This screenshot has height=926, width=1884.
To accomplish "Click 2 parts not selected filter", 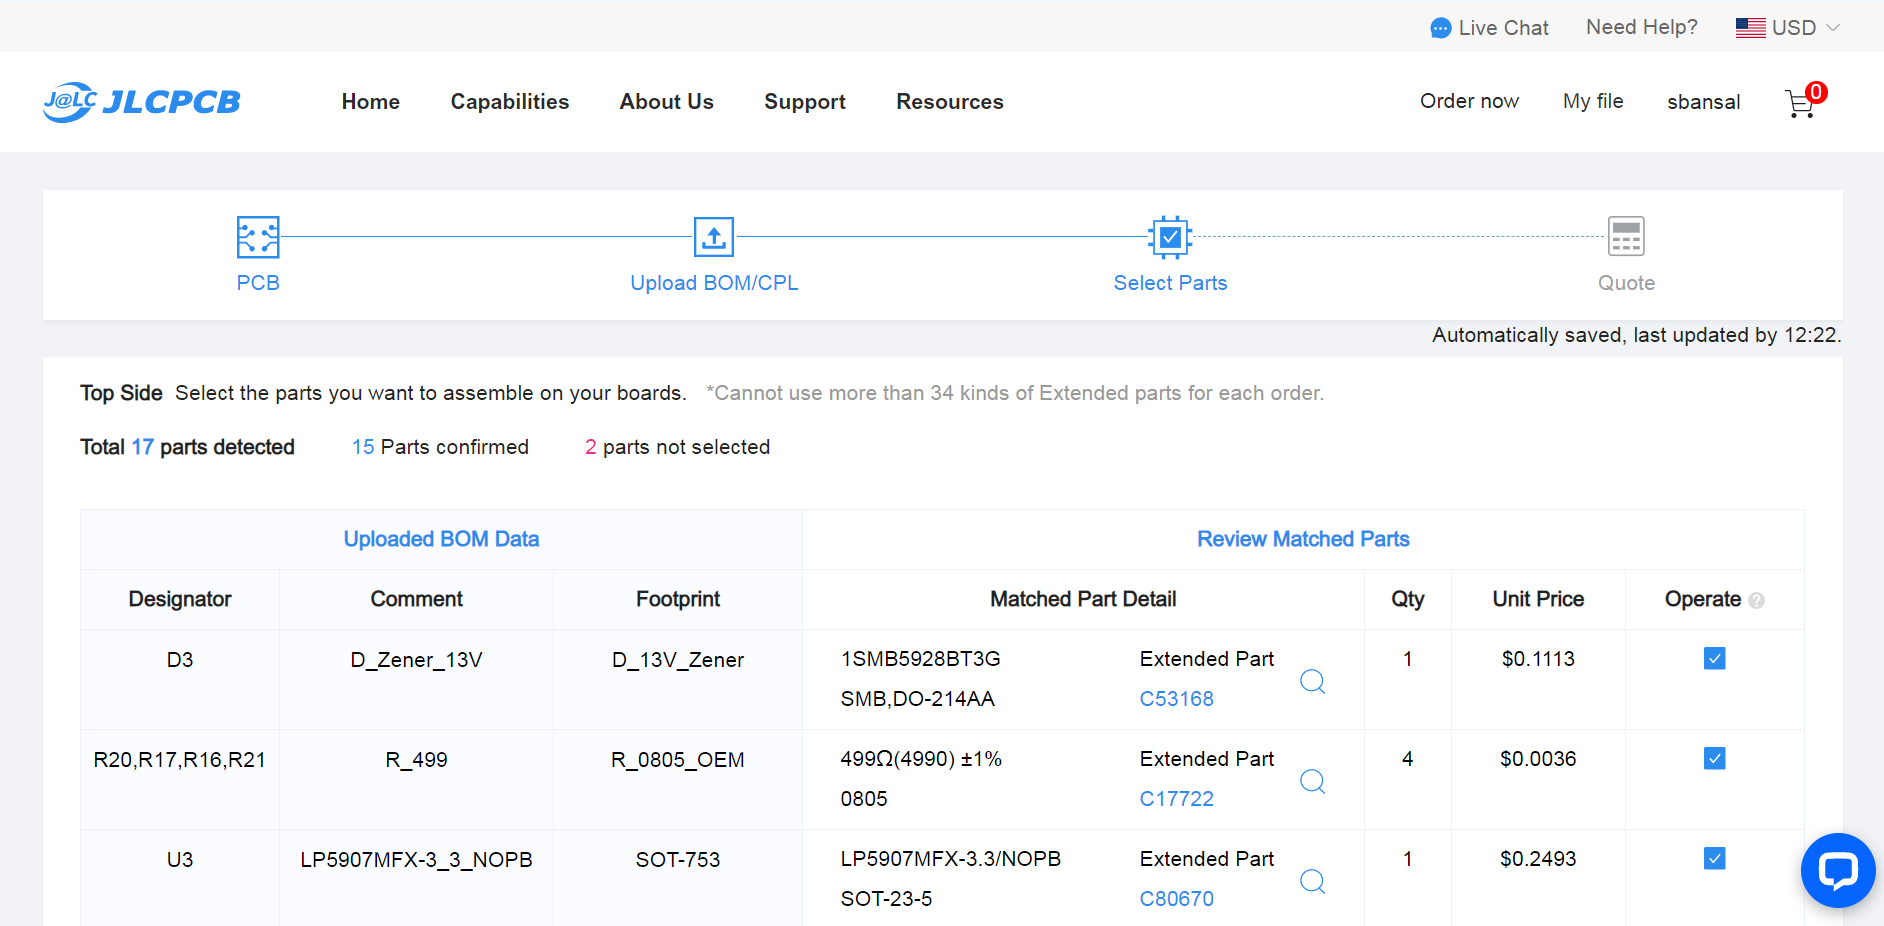I will coord(677,447).
